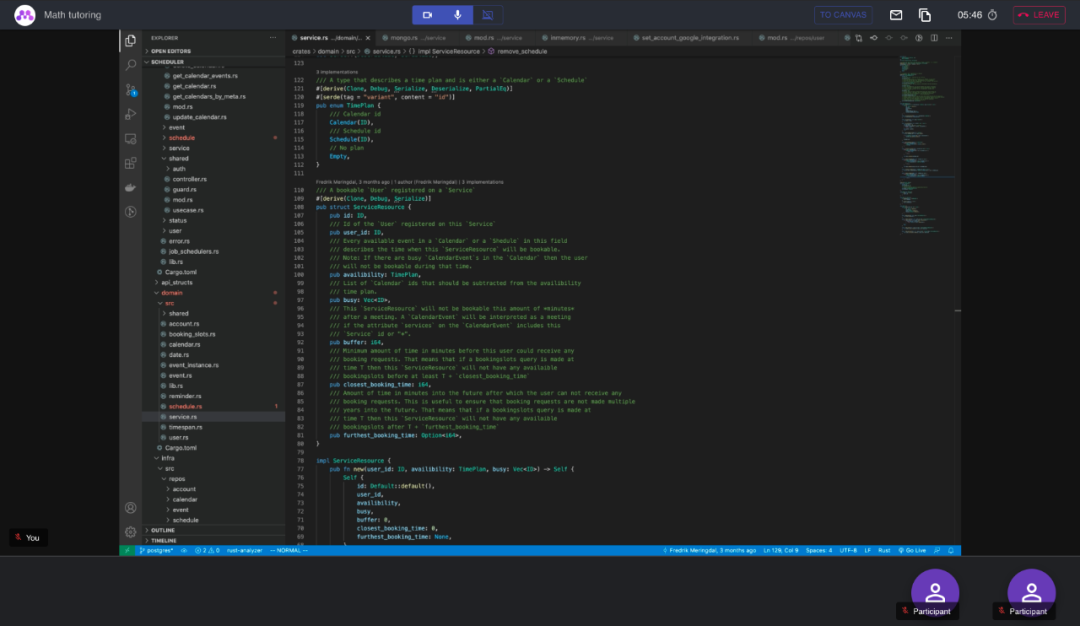Screen dimensions: 1080x626
Task: Click the TO CANVAS button
Action: (843, 15)
